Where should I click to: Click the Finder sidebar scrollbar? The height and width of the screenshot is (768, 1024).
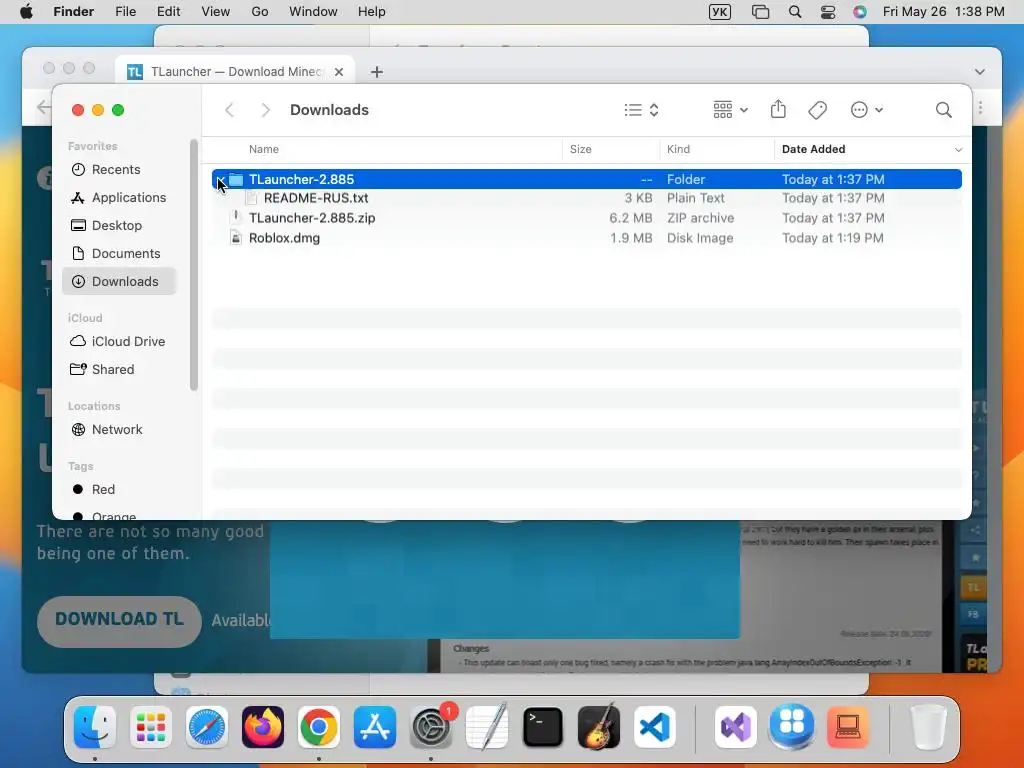[x=193, y=265]
